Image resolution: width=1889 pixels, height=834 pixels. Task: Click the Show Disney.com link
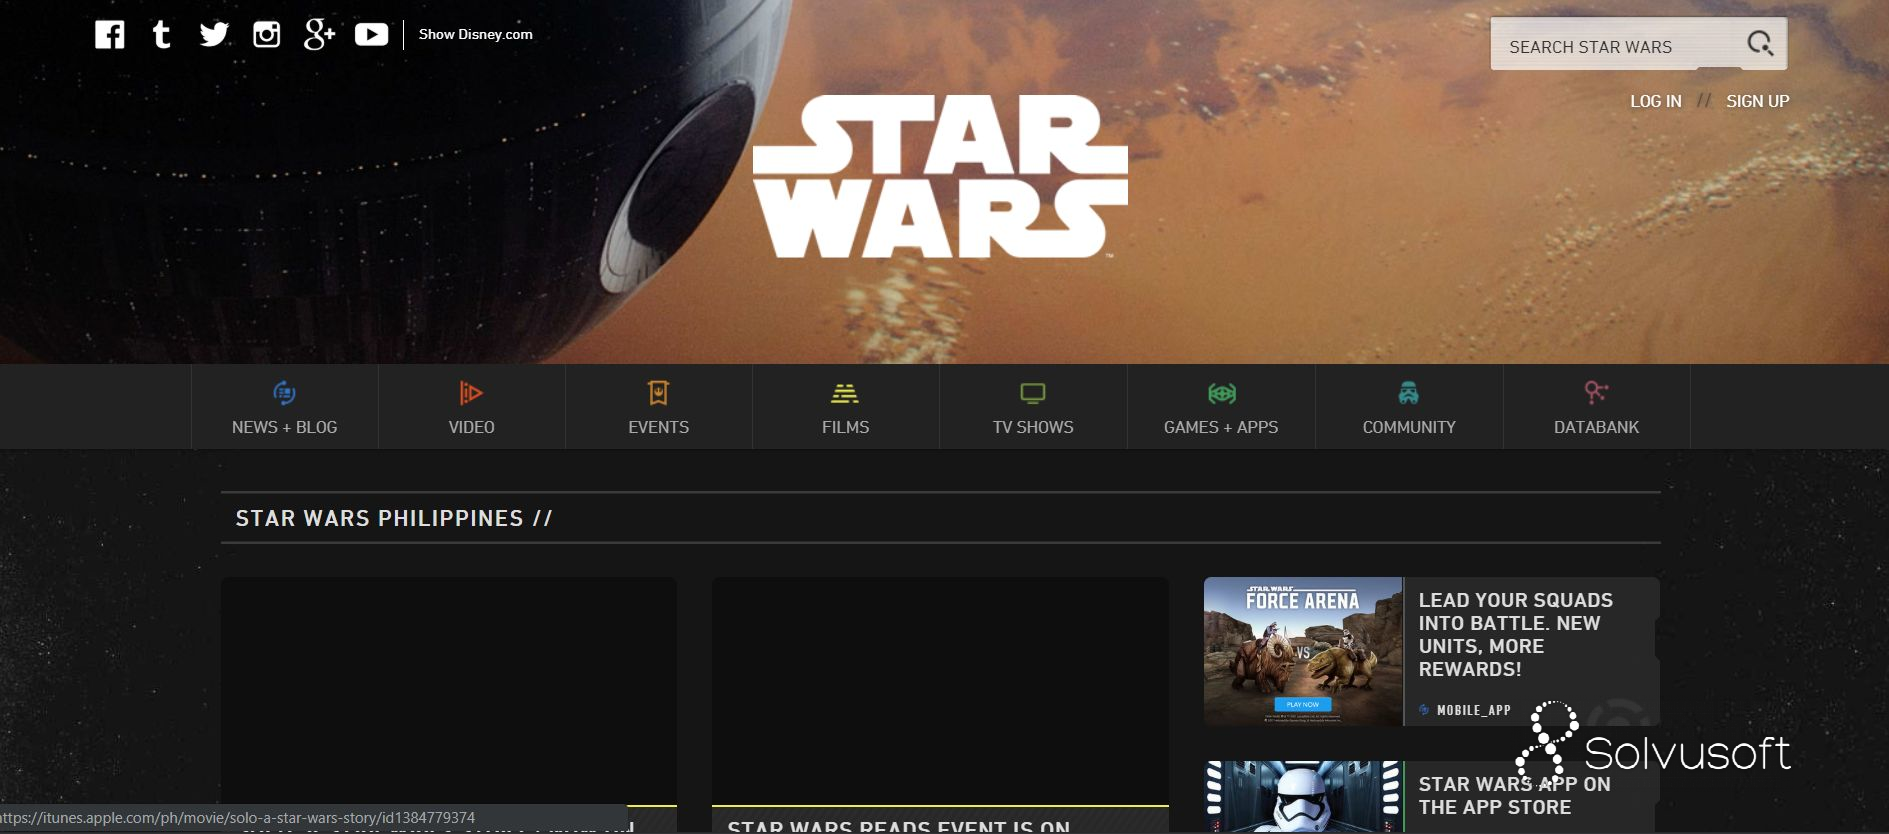[476, 34]
